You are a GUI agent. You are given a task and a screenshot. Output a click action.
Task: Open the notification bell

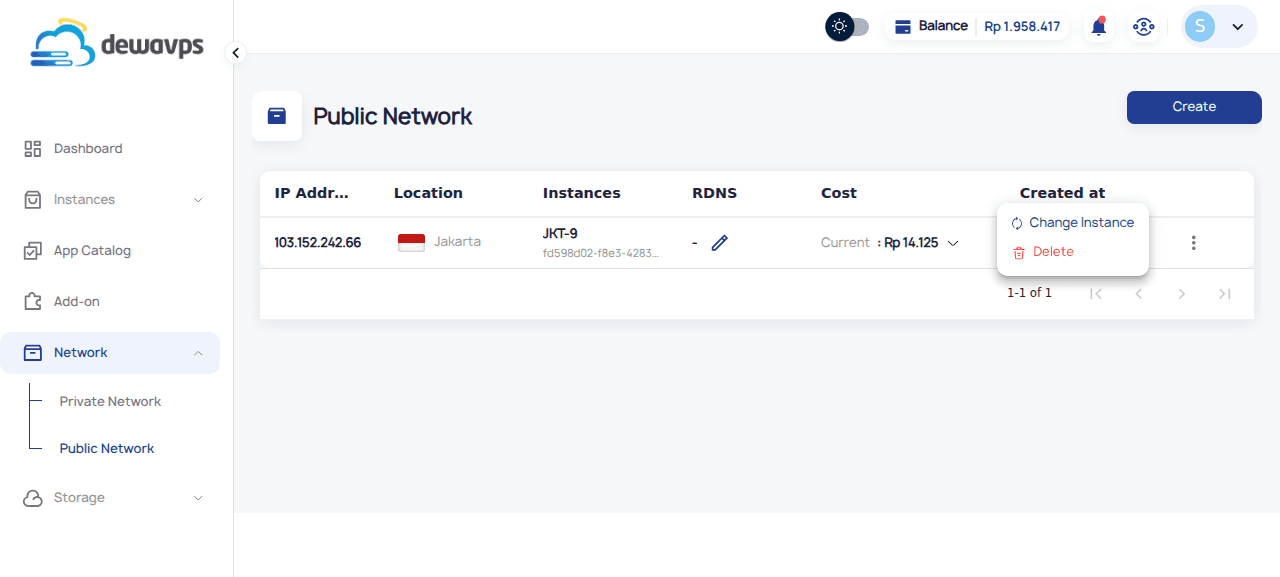pos(1098,27)
